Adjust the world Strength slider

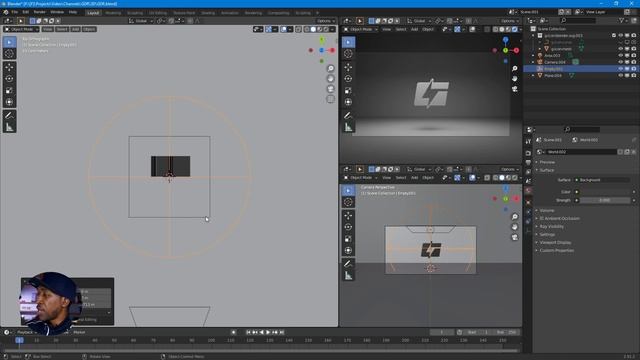605,200
